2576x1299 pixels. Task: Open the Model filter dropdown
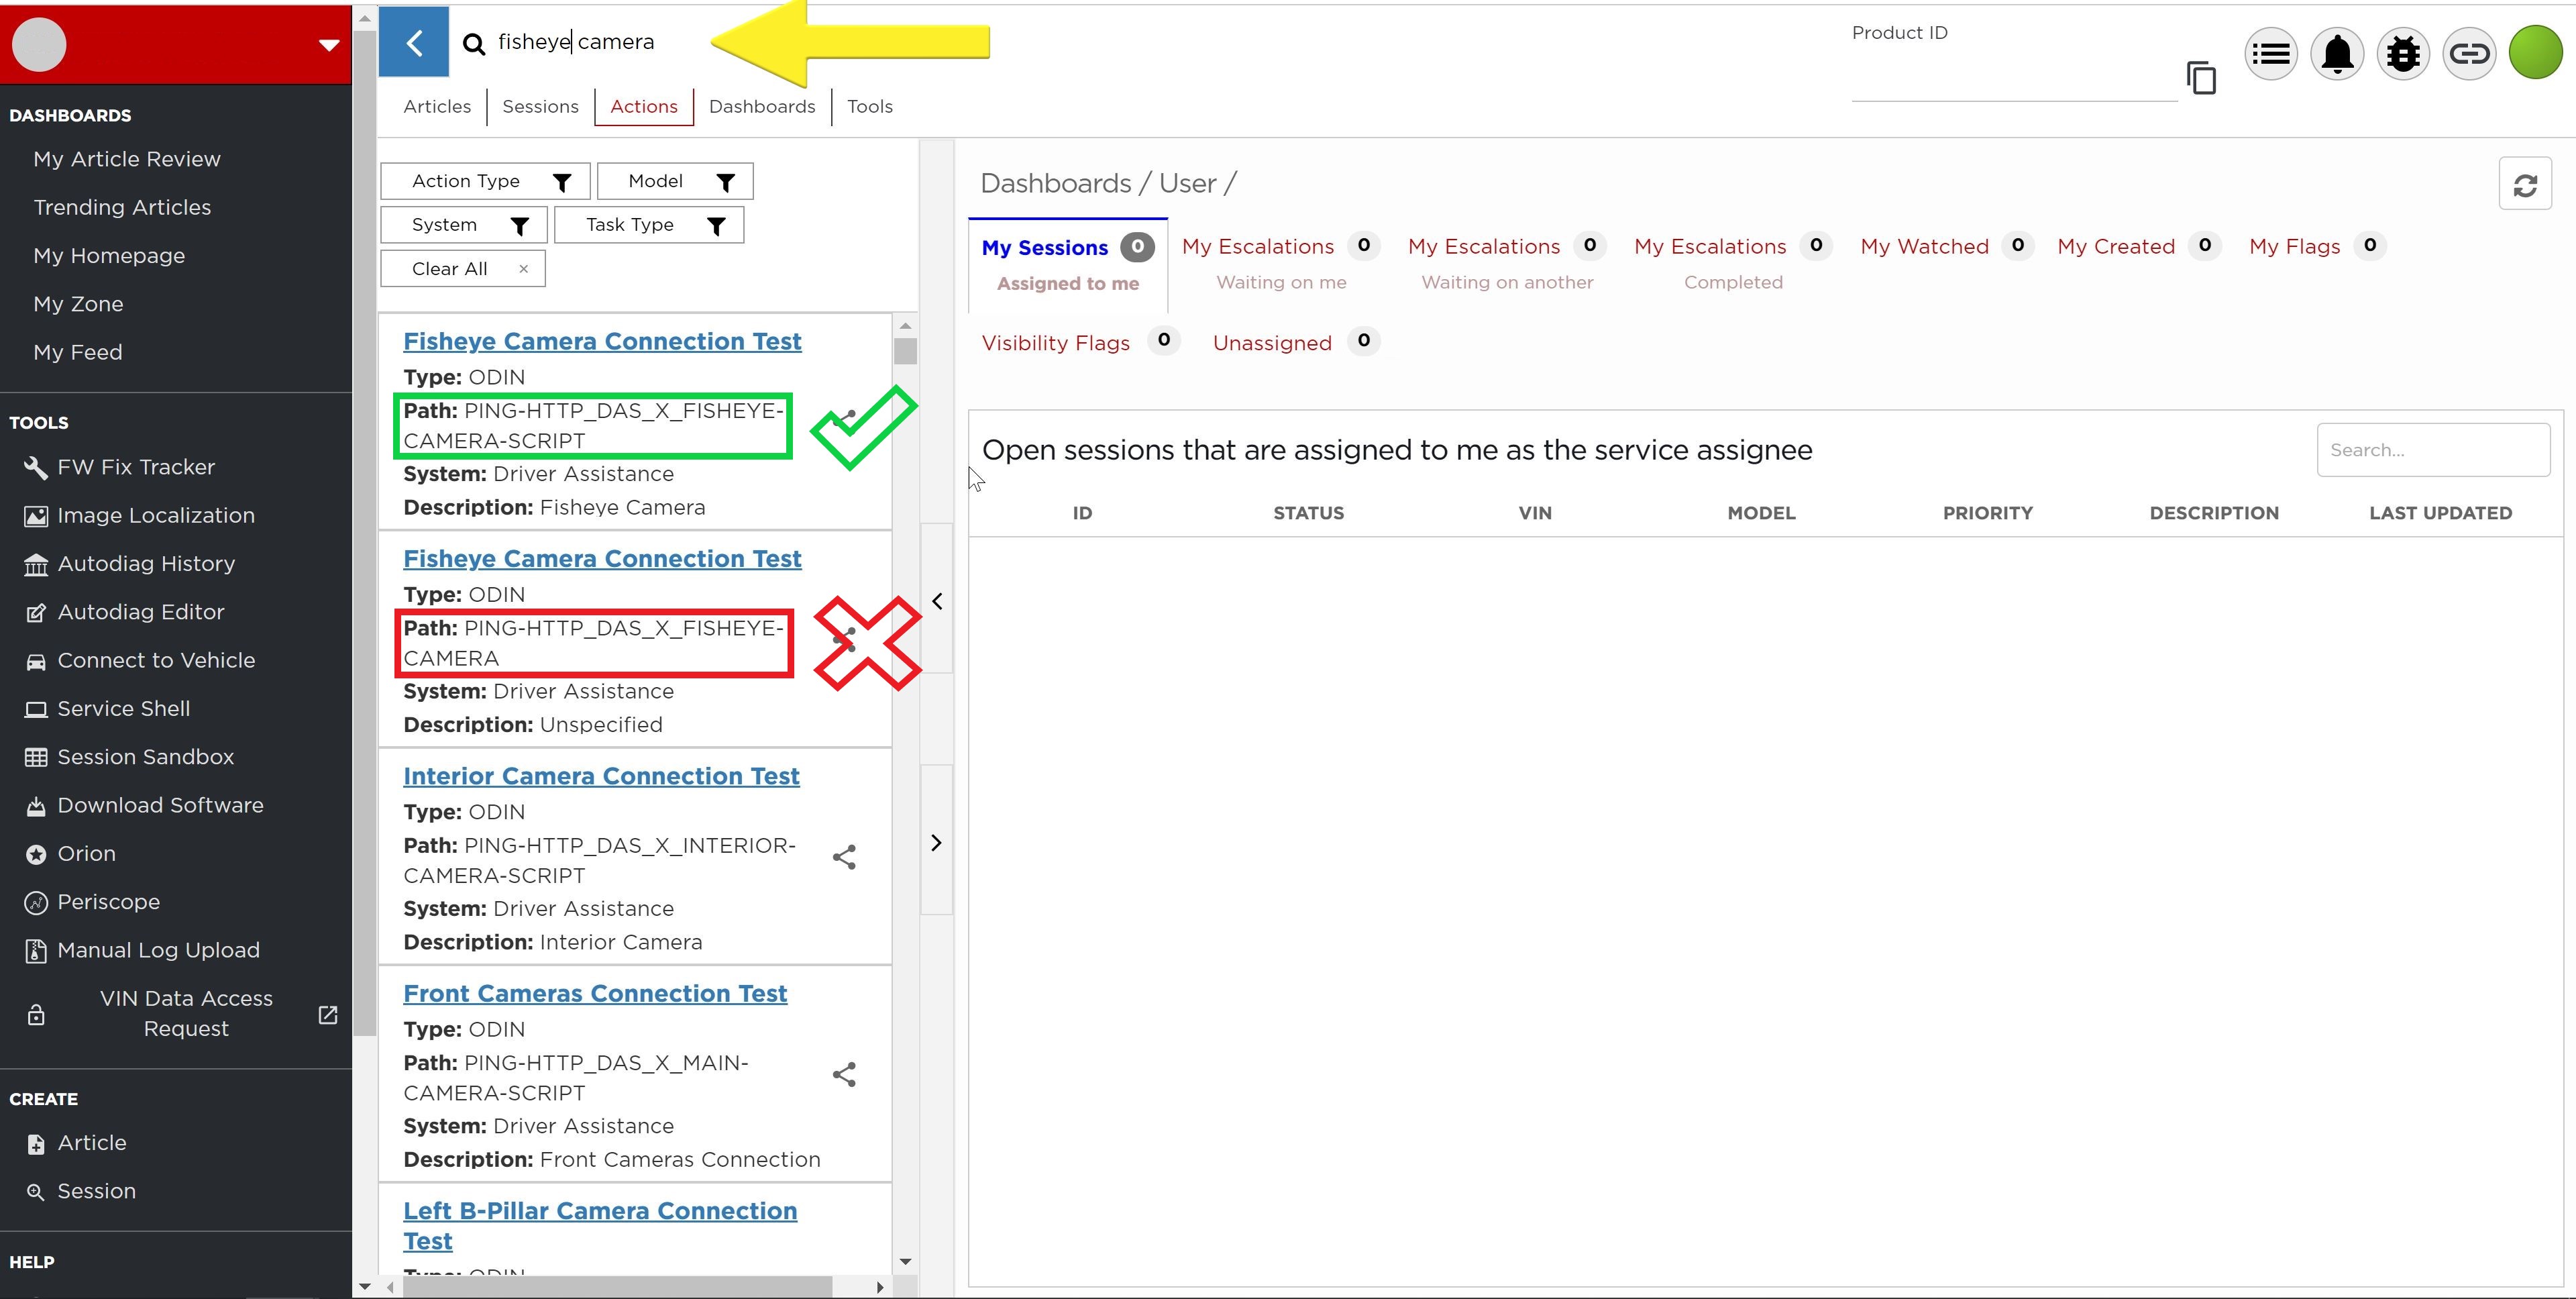(675, 181)
